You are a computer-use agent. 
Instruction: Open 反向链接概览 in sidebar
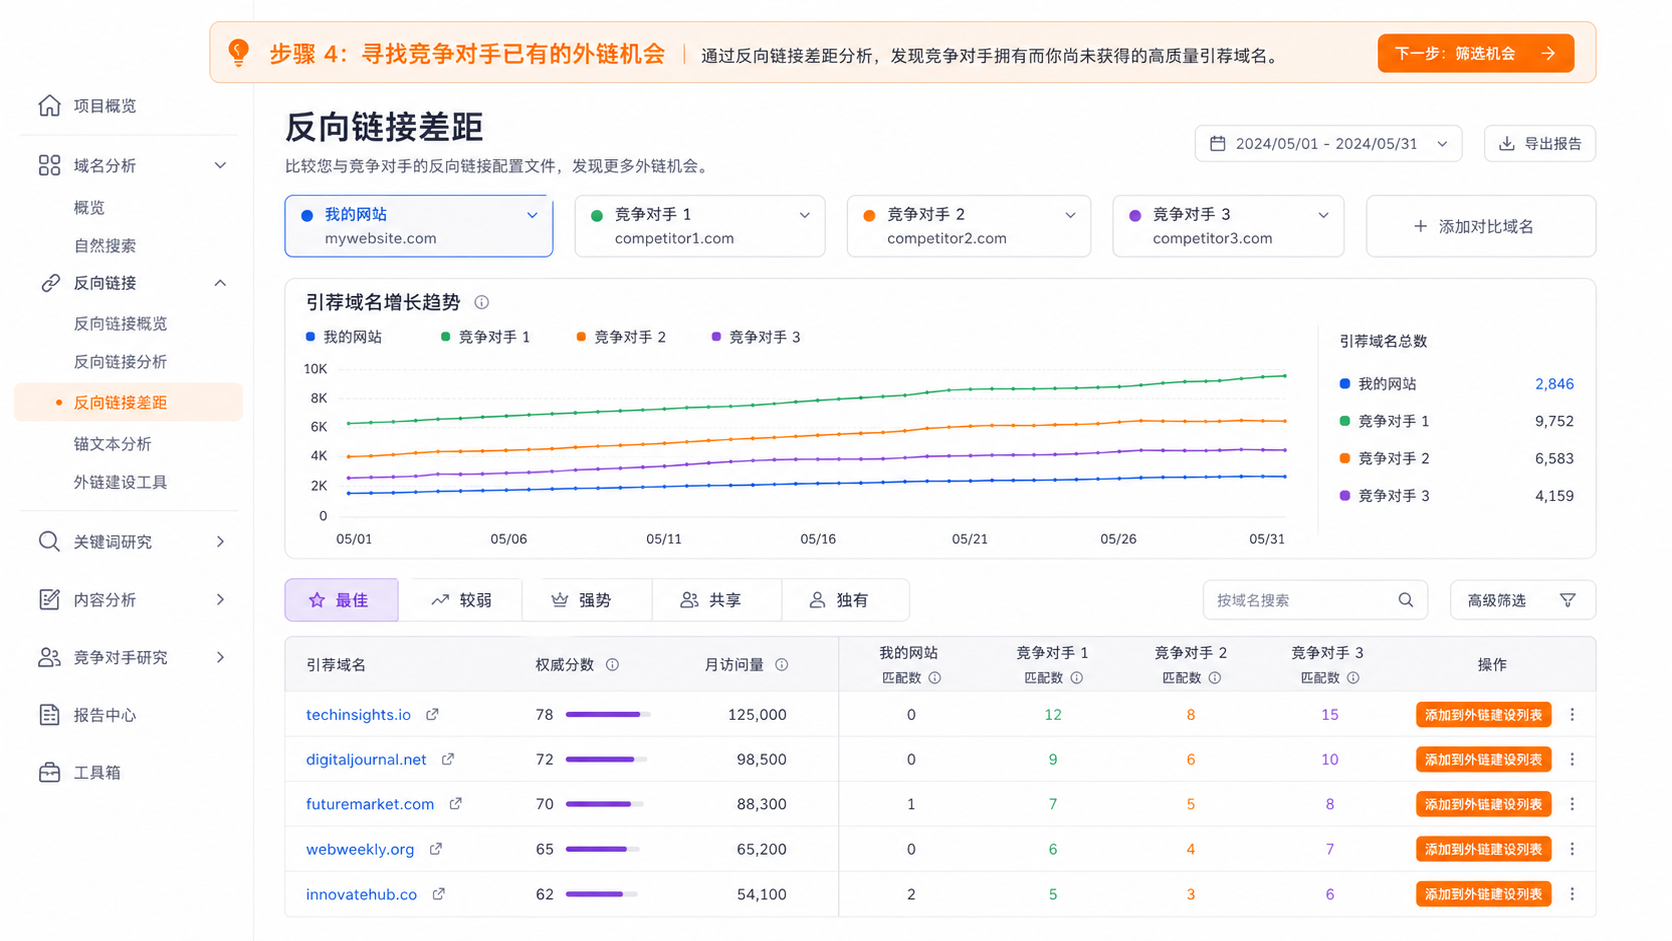click(x=121, y=324)
